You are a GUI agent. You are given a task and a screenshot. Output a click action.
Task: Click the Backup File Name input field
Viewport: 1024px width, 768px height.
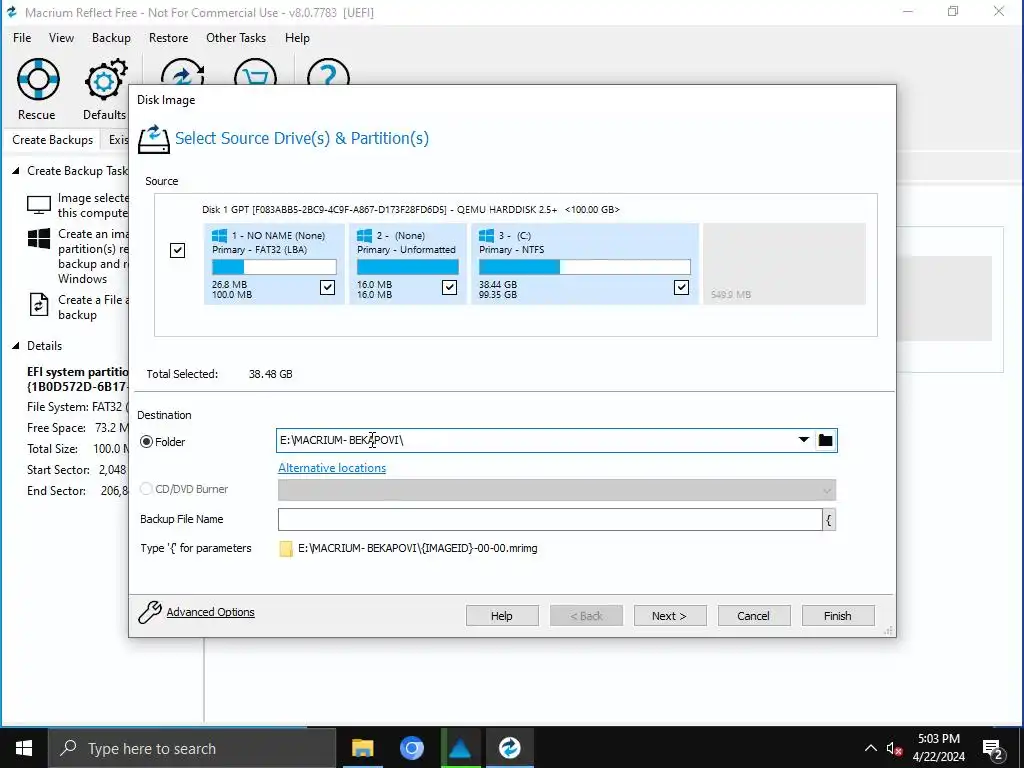click(550, 520)
